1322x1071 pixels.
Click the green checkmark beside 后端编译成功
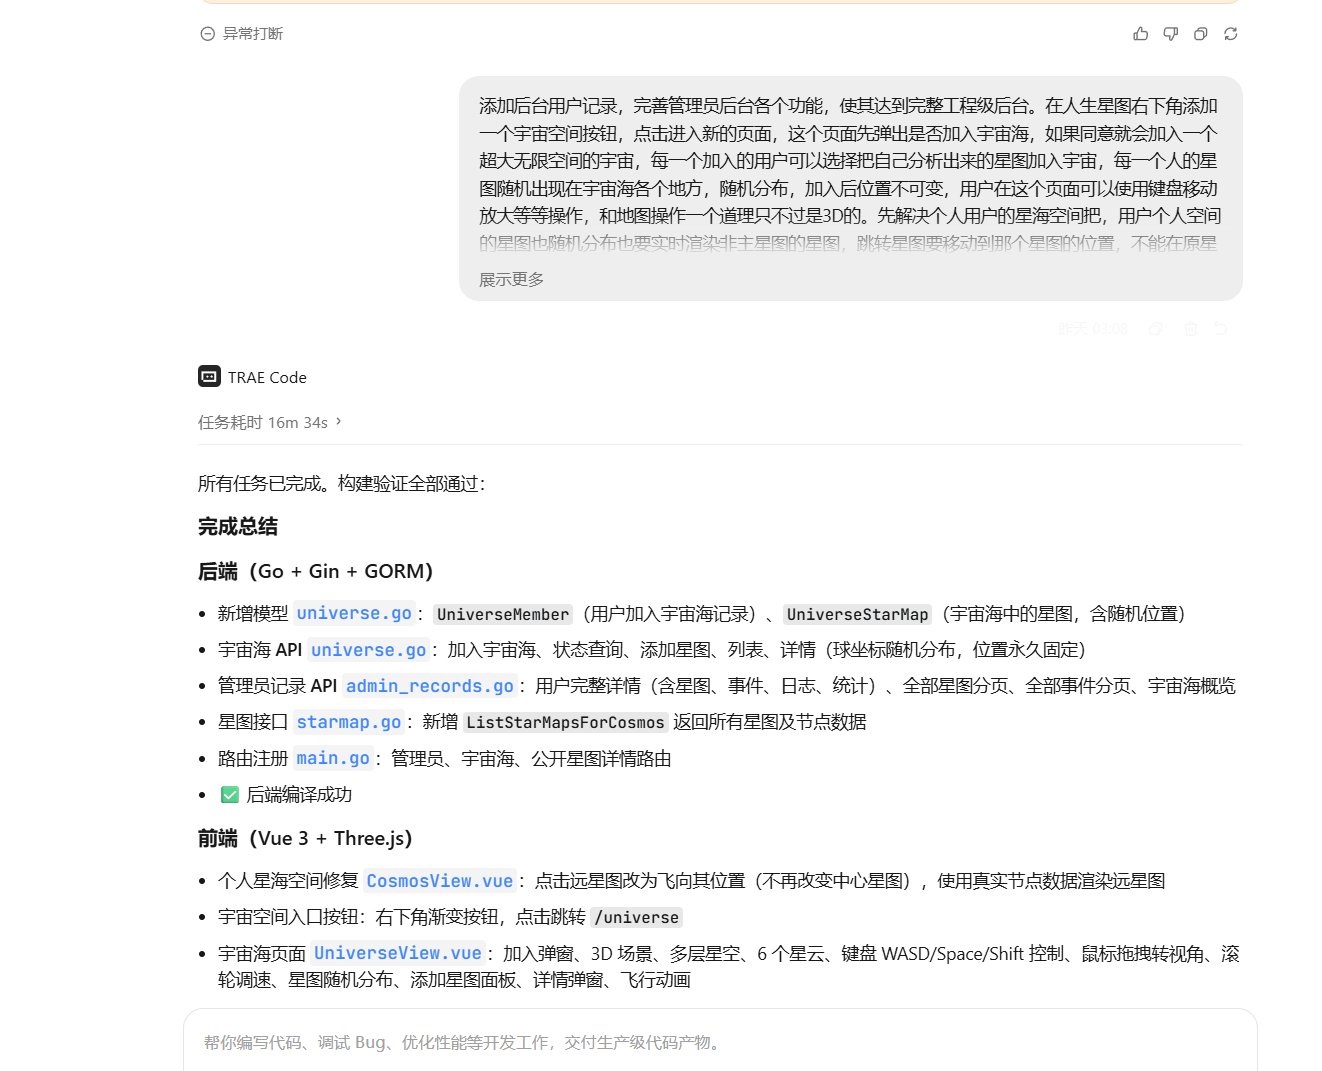230,795
